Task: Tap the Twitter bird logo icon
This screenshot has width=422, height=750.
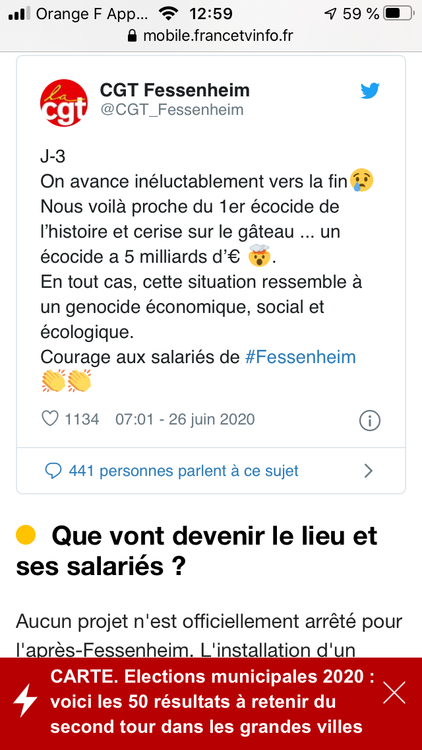Action: coord(370,91)
